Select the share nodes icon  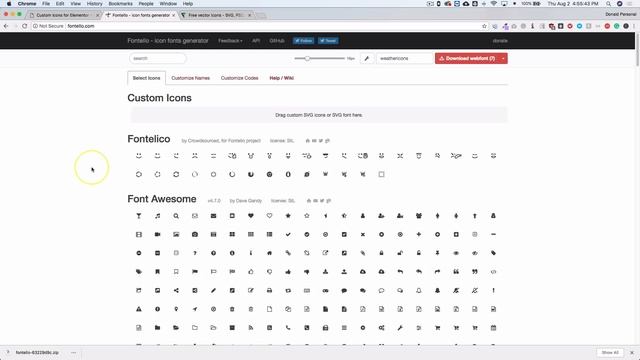[176, 291]
